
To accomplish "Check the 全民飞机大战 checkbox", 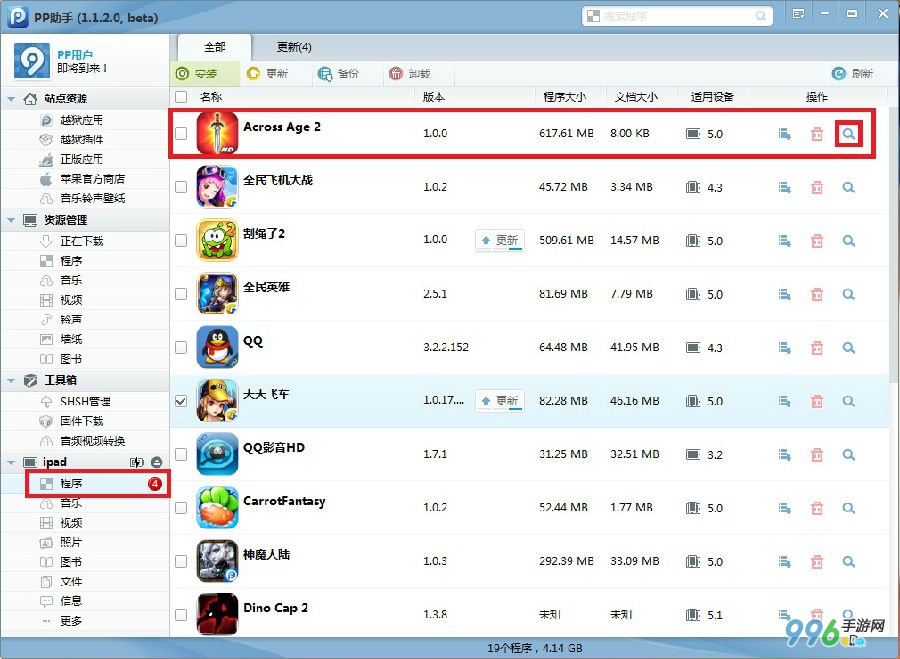I will 181,187.
